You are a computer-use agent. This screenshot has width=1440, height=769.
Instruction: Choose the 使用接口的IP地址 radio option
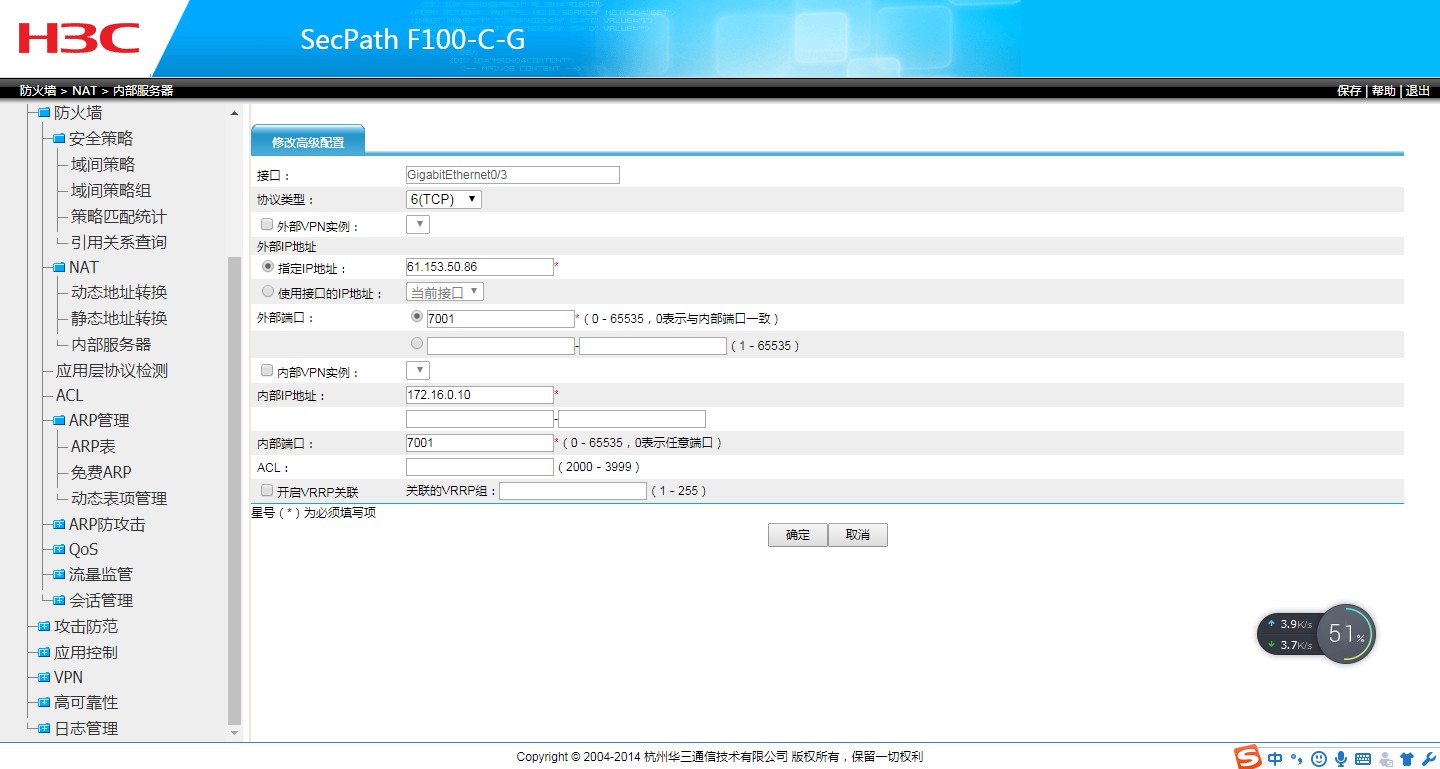click(x=267, y=292)
